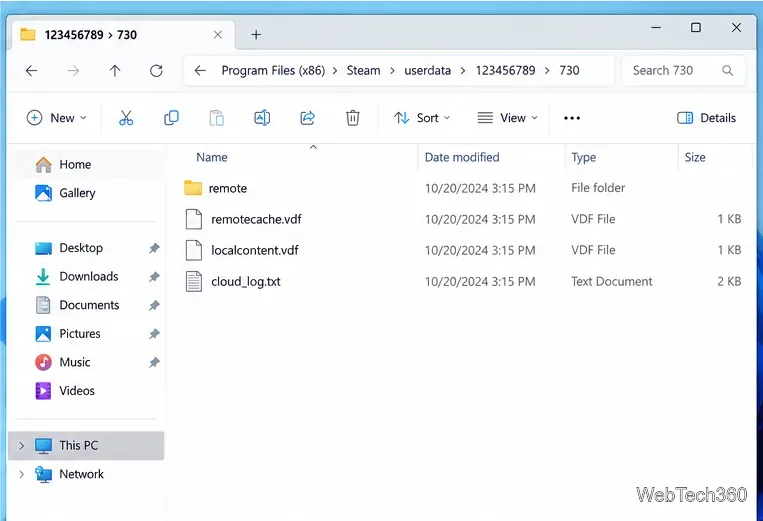Open Gallery in sidebar

(x=77, y=193)
